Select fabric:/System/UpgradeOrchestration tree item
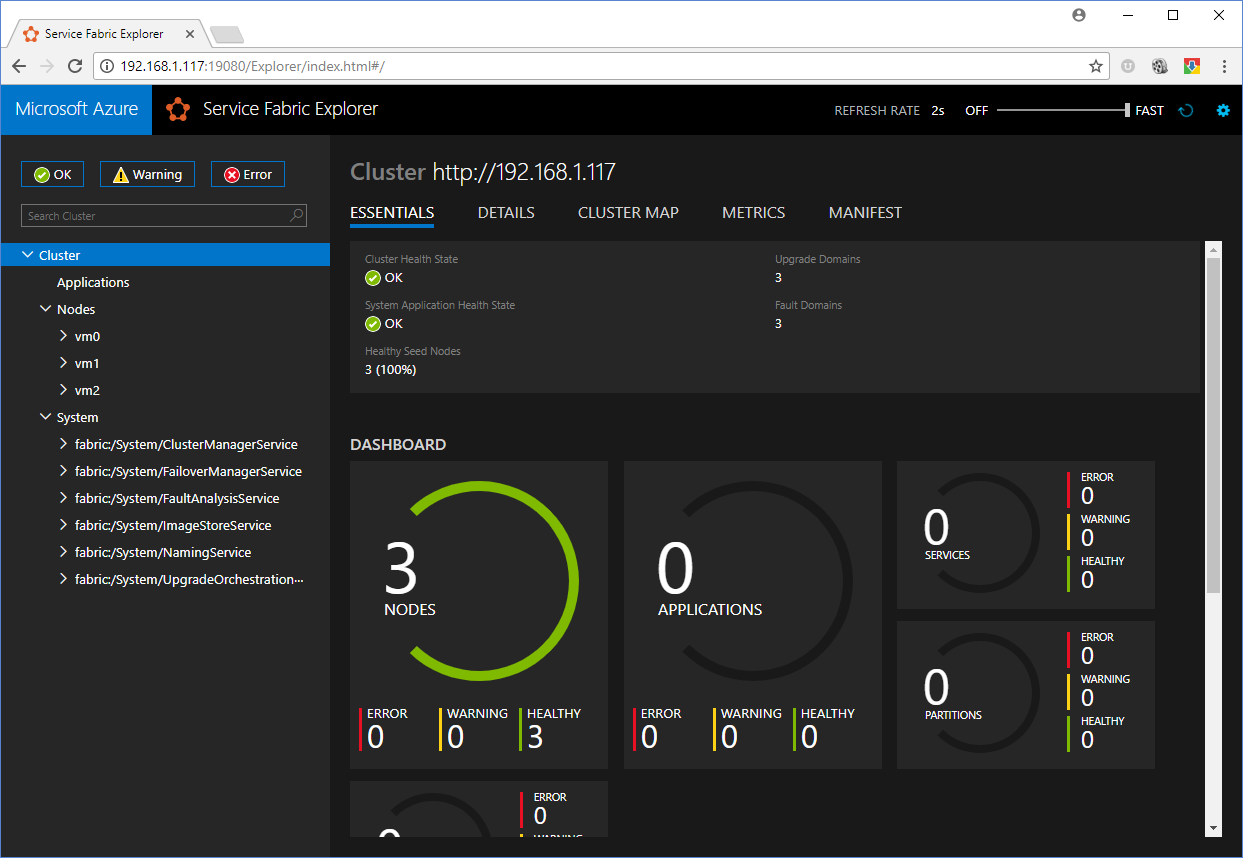Viewport: 1243px width, 858px height. (189, 579)
